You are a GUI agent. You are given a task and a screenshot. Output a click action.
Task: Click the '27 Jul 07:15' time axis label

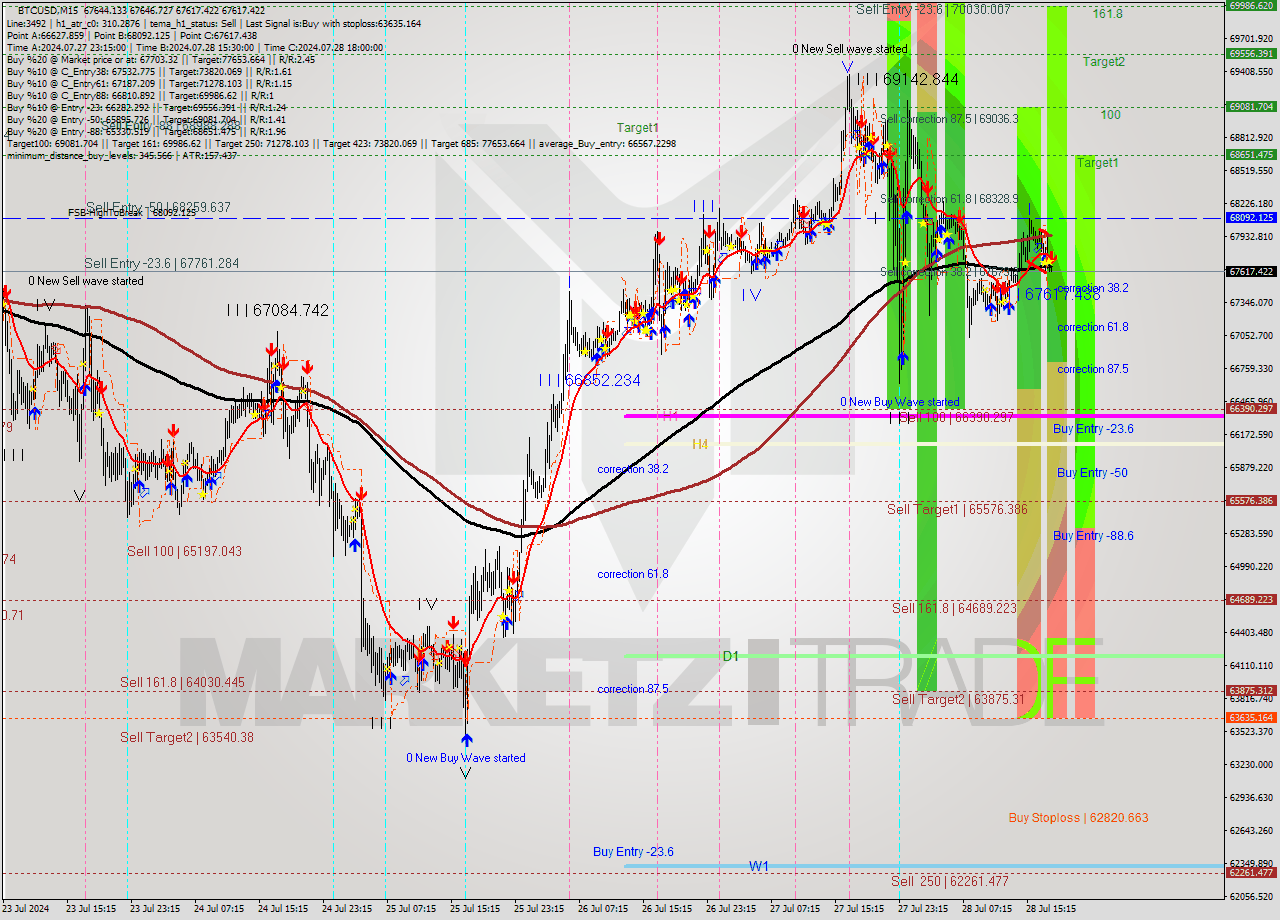pos(795,909)
